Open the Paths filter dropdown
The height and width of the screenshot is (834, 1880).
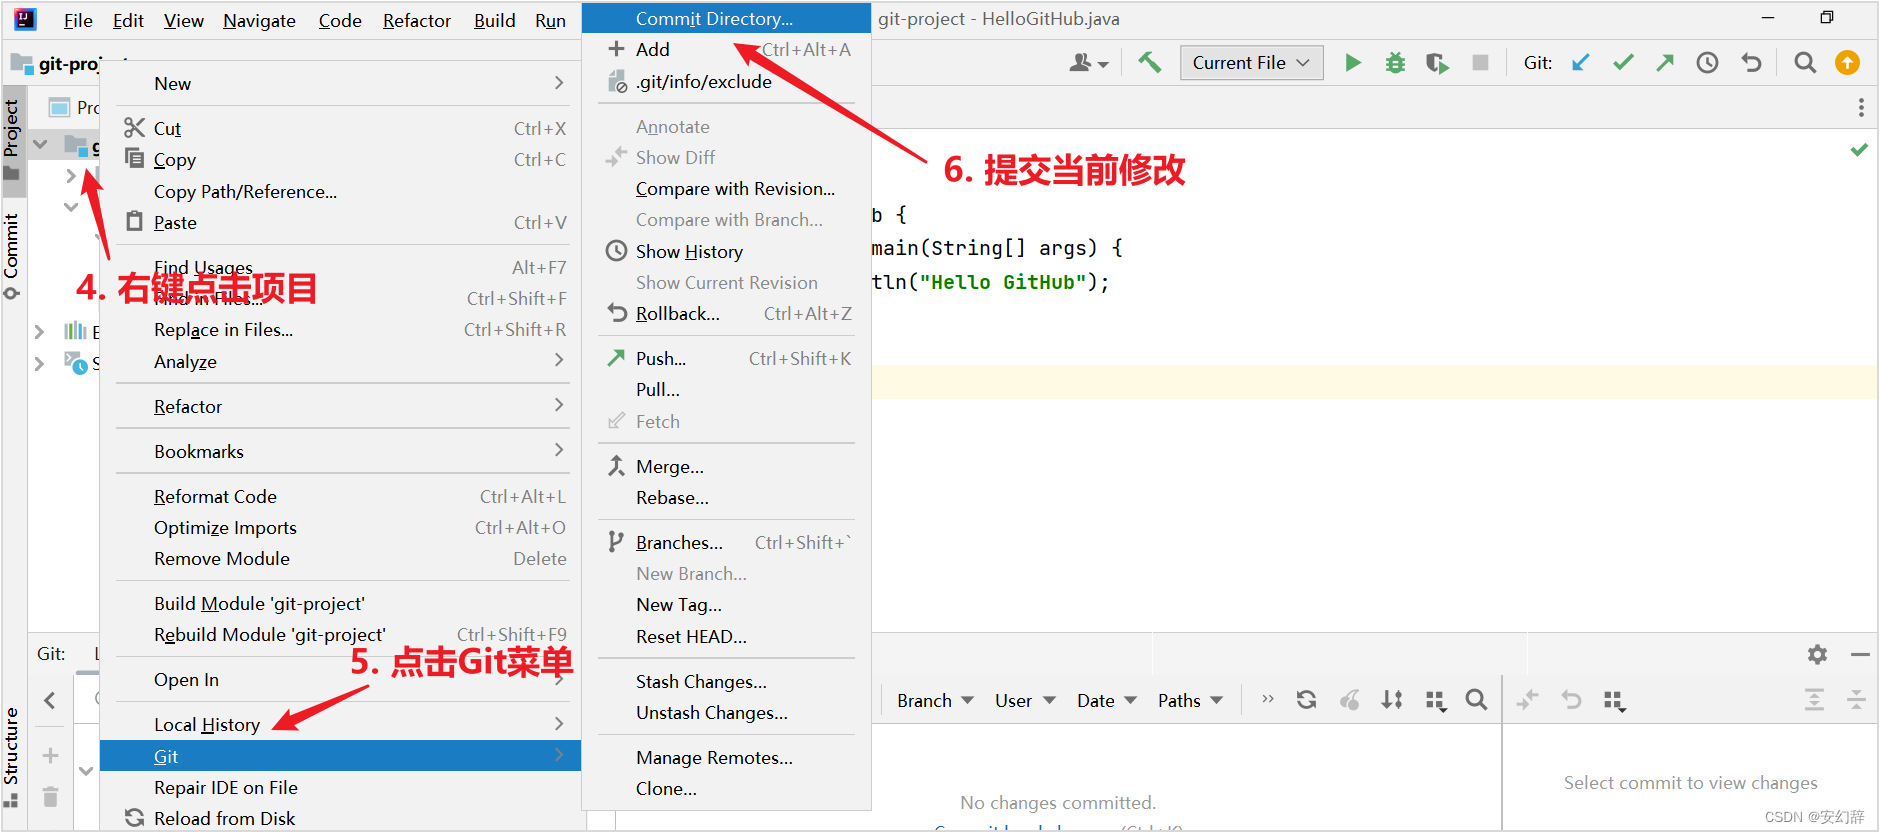coord(1190,701)
